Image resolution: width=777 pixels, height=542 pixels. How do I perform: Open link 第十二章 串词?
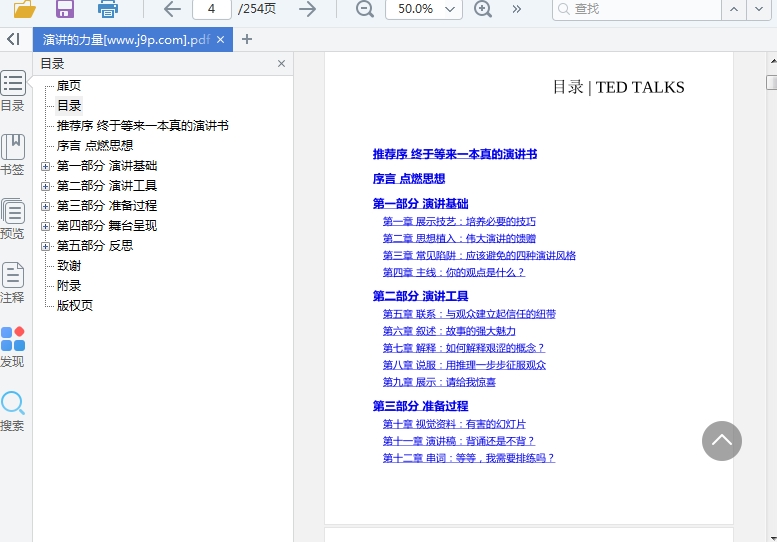(468, 458)
